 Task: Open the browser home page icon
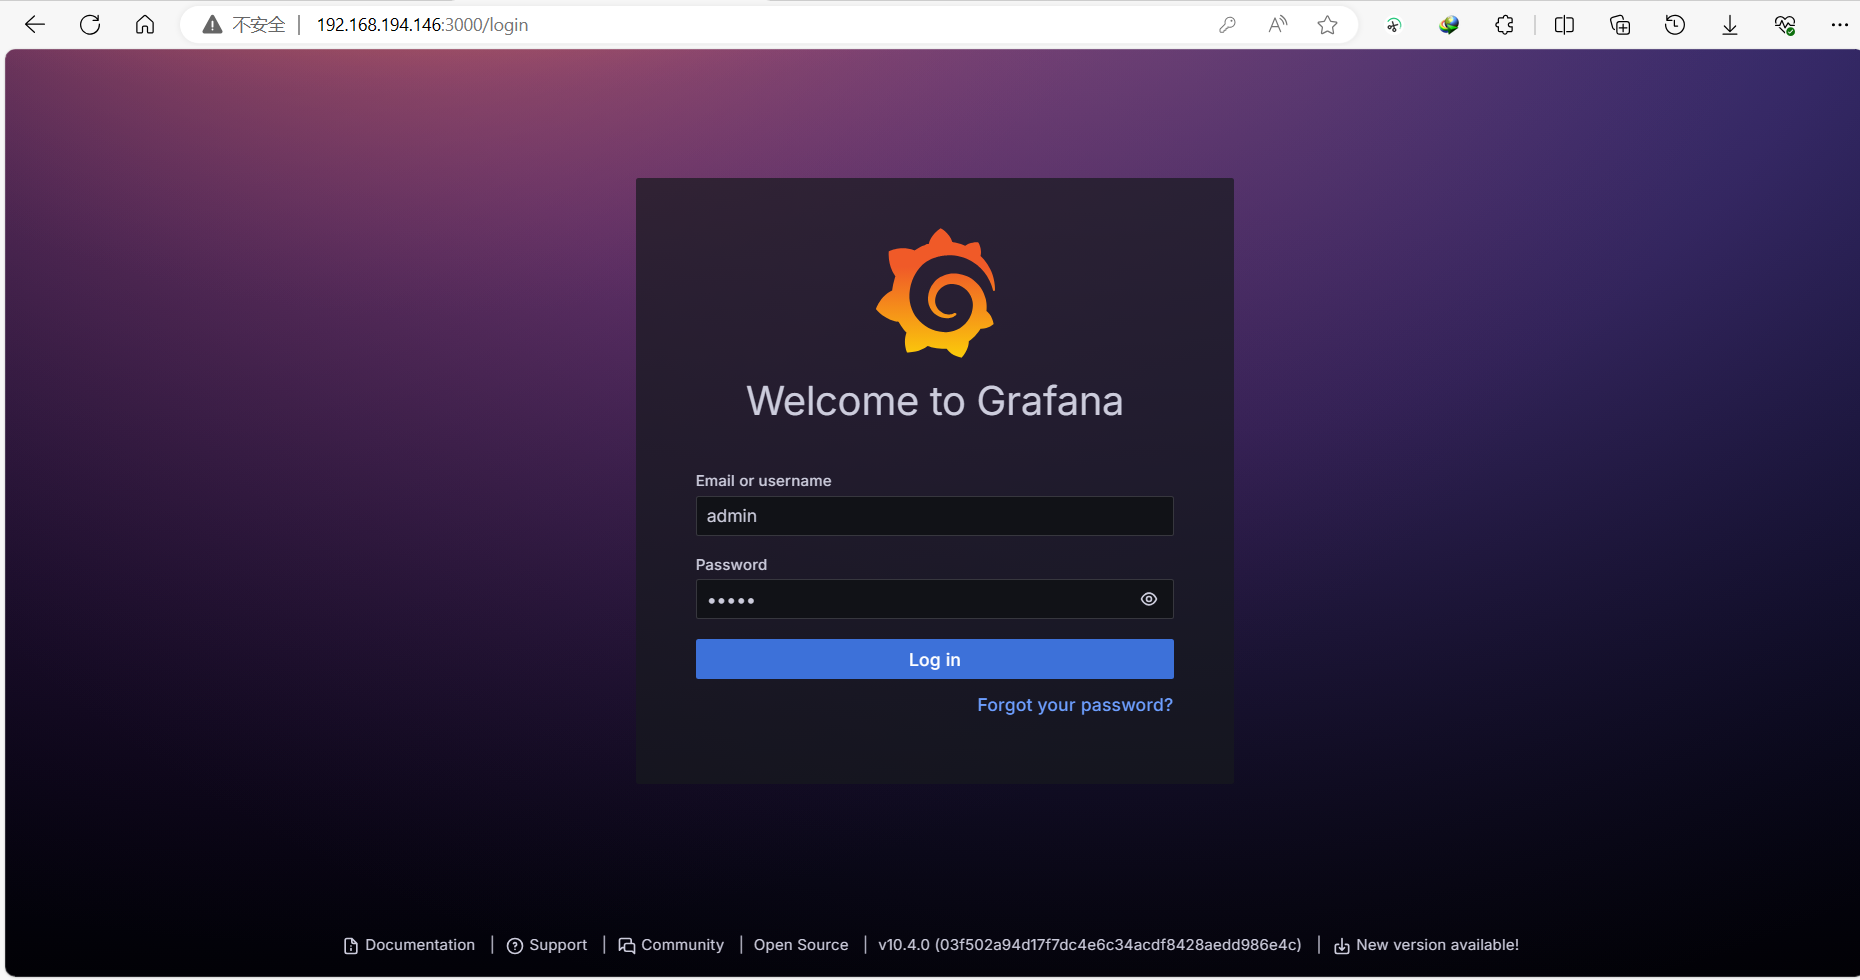click(x=145, y=25)
